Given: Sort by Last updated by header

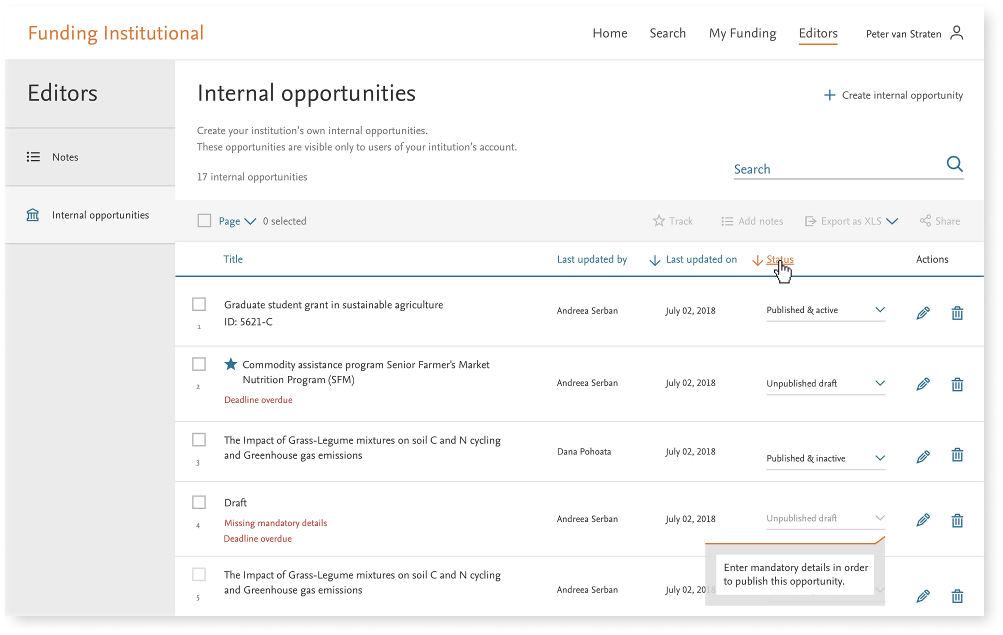Looking at the screenshot, I should click(x=592, y=259).
